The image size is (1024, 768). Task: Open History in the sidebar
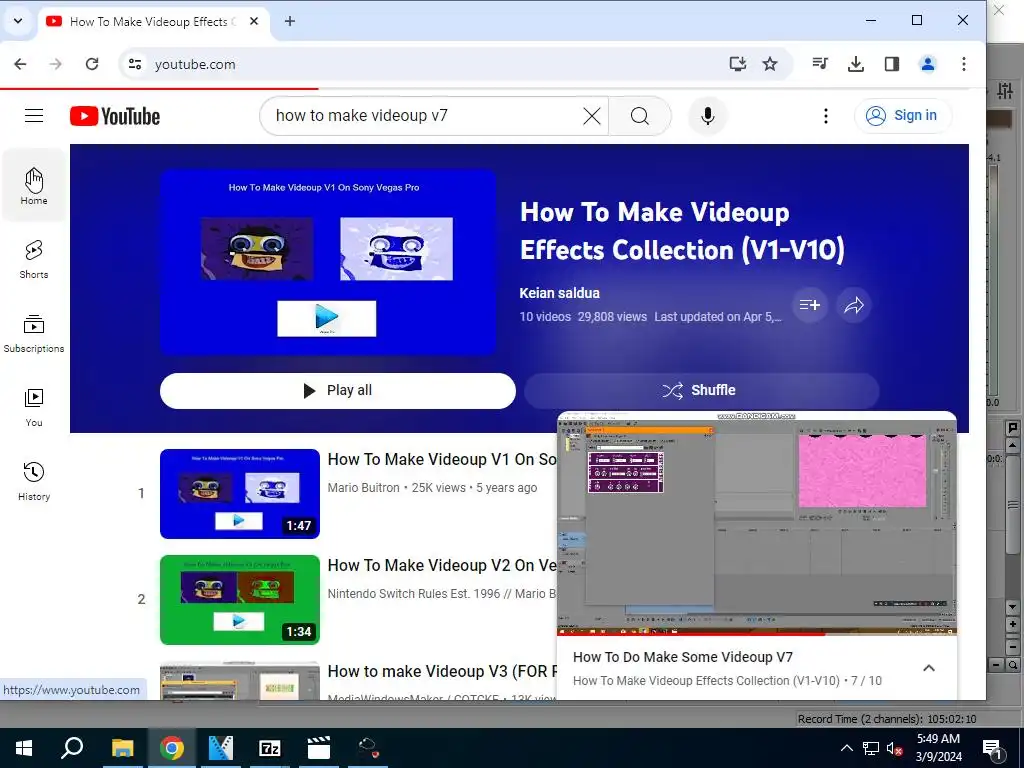click(34, 481)
